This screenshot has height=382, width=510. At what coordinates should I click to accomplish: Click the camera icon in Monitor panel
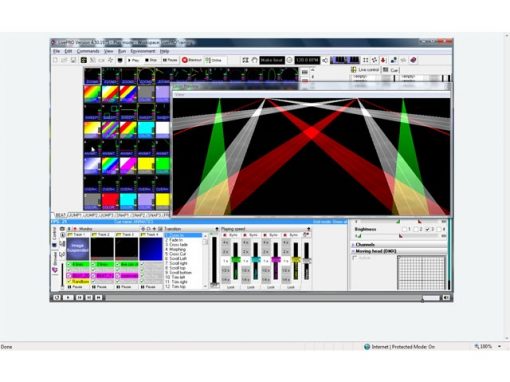tap(62, 229)
